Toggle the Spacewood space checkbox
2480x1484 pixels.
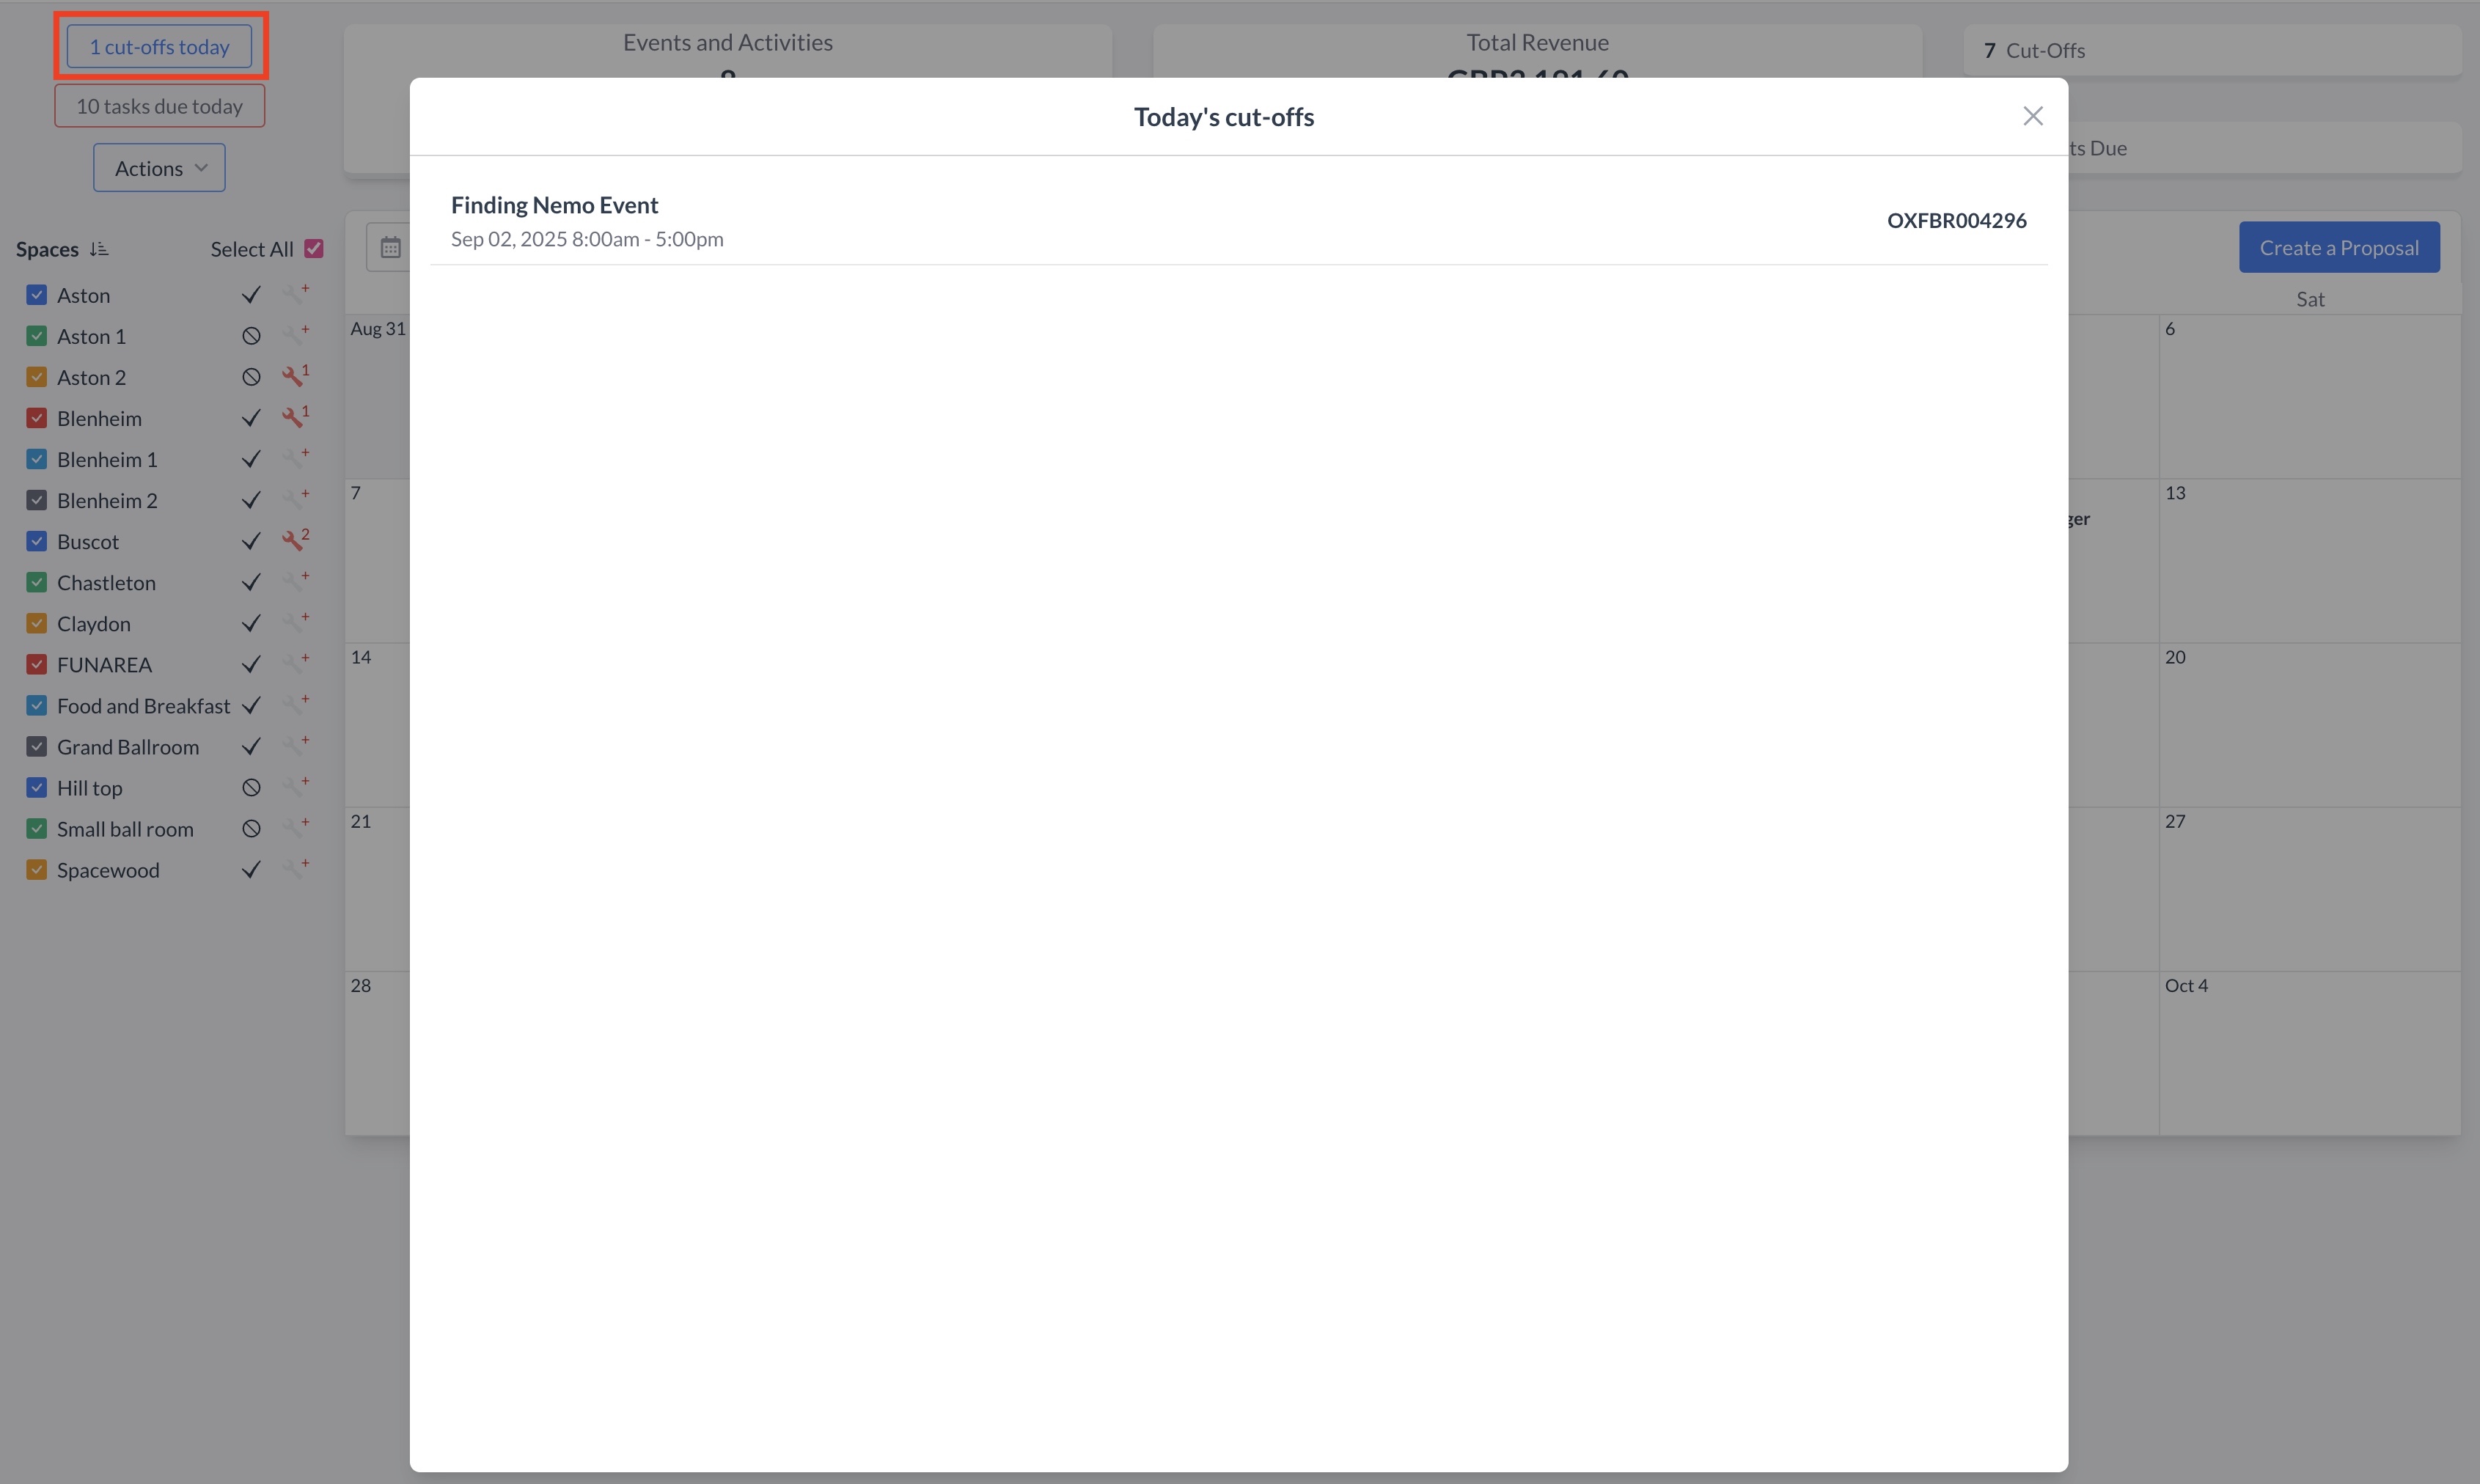pyautogui.click(x=37, y=870)
